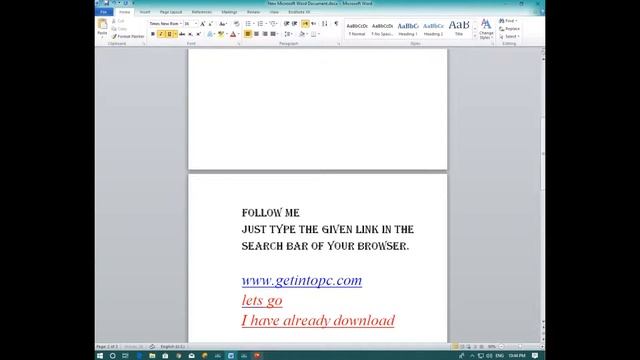The width and height of the screenshot is (640, 360).
Task: Click the Sort icon
Action: point(324,24)
